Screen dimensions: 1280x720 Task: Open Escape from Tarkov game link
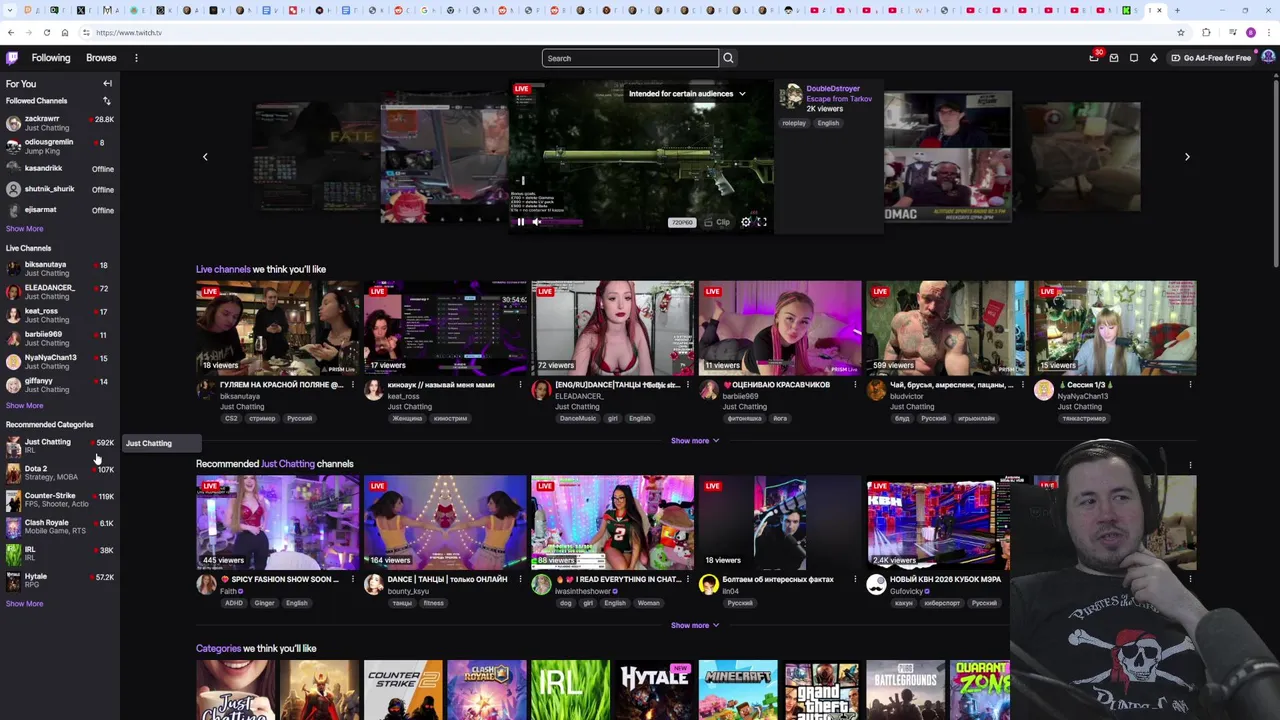point(839,99)
